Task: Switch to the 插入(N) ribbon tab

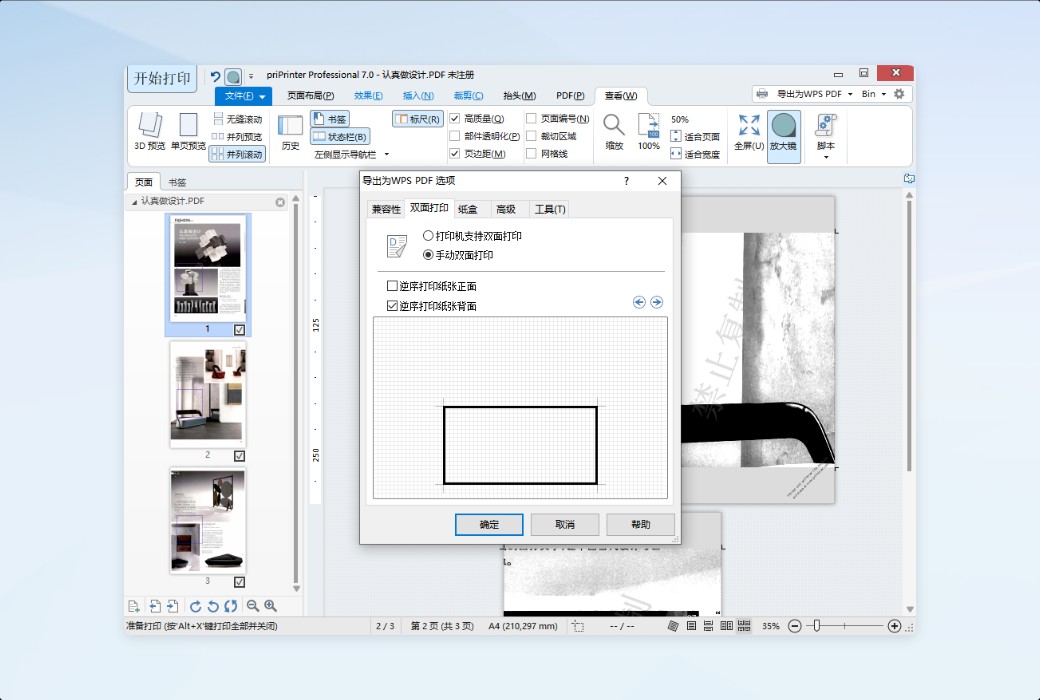Action: pos(418,96)
